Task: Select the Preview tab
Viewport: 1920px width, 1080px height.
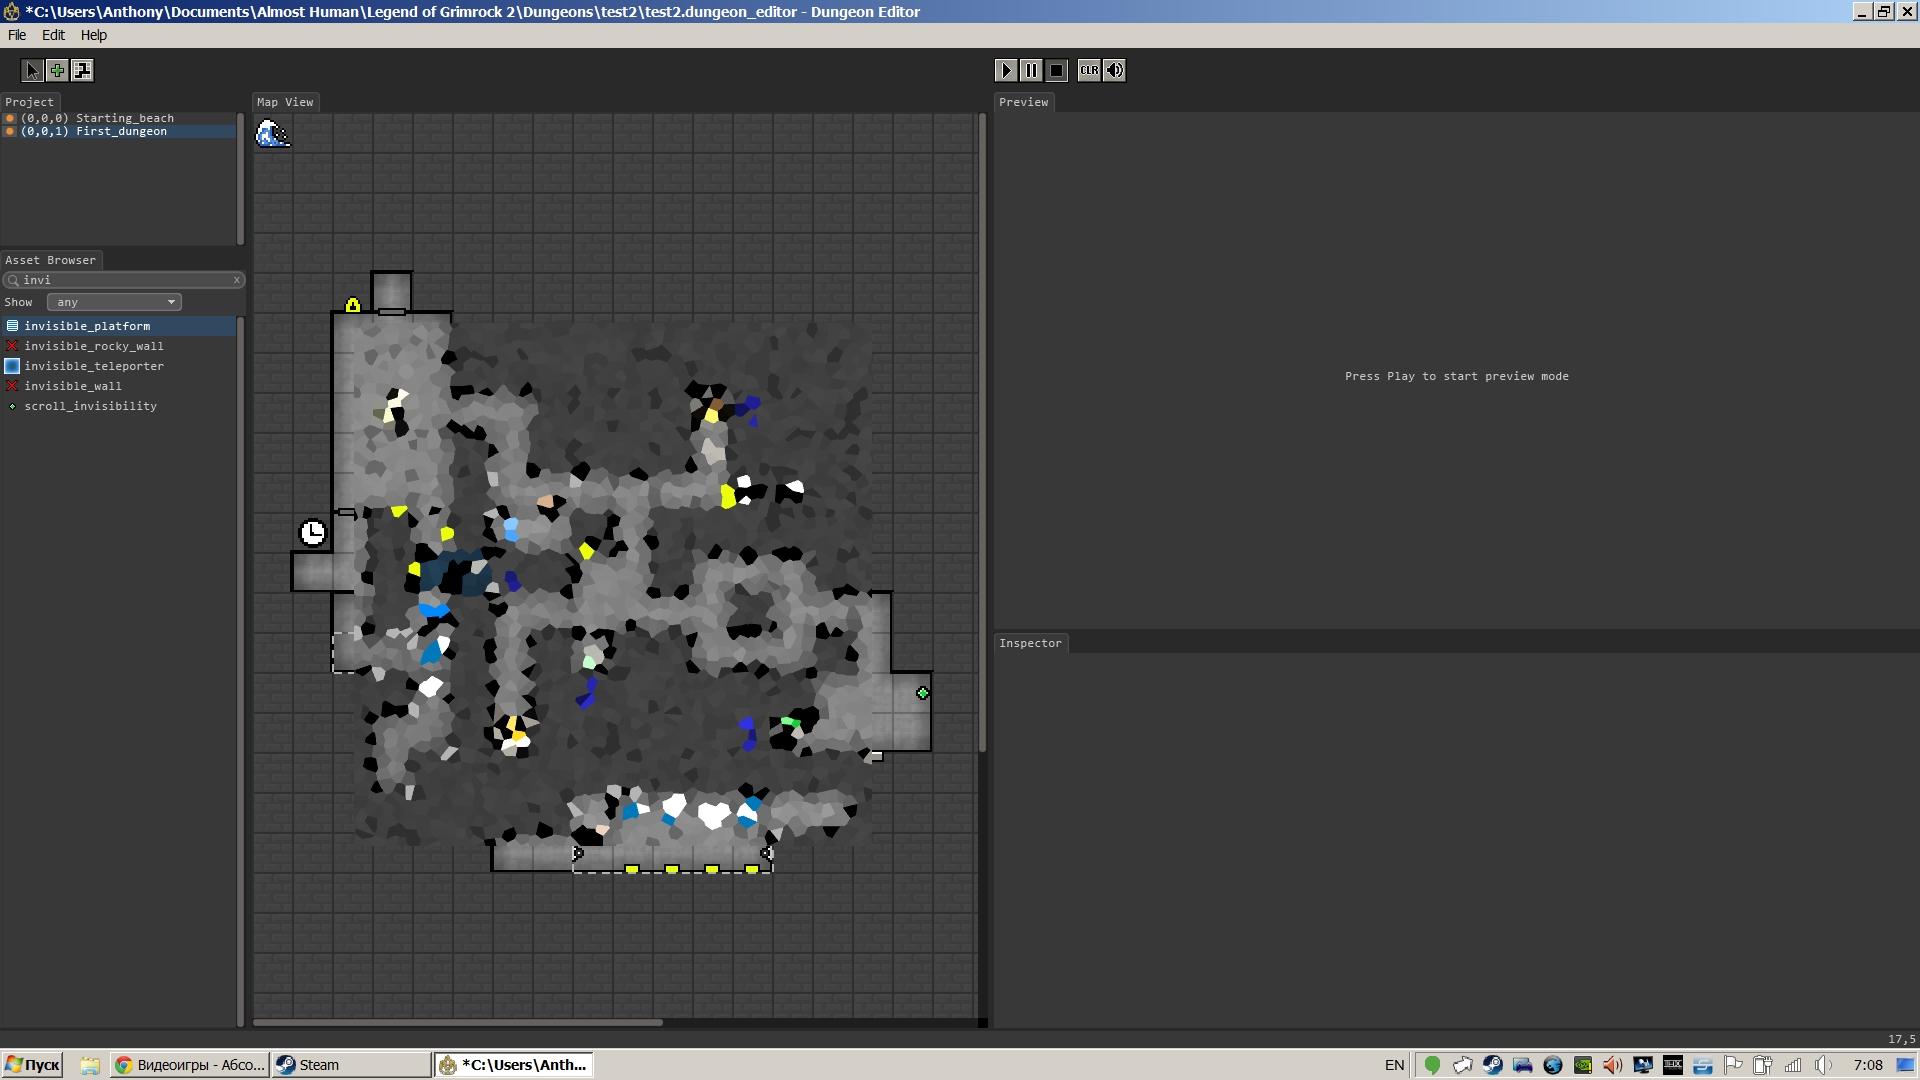Action: pos(1024,102)
